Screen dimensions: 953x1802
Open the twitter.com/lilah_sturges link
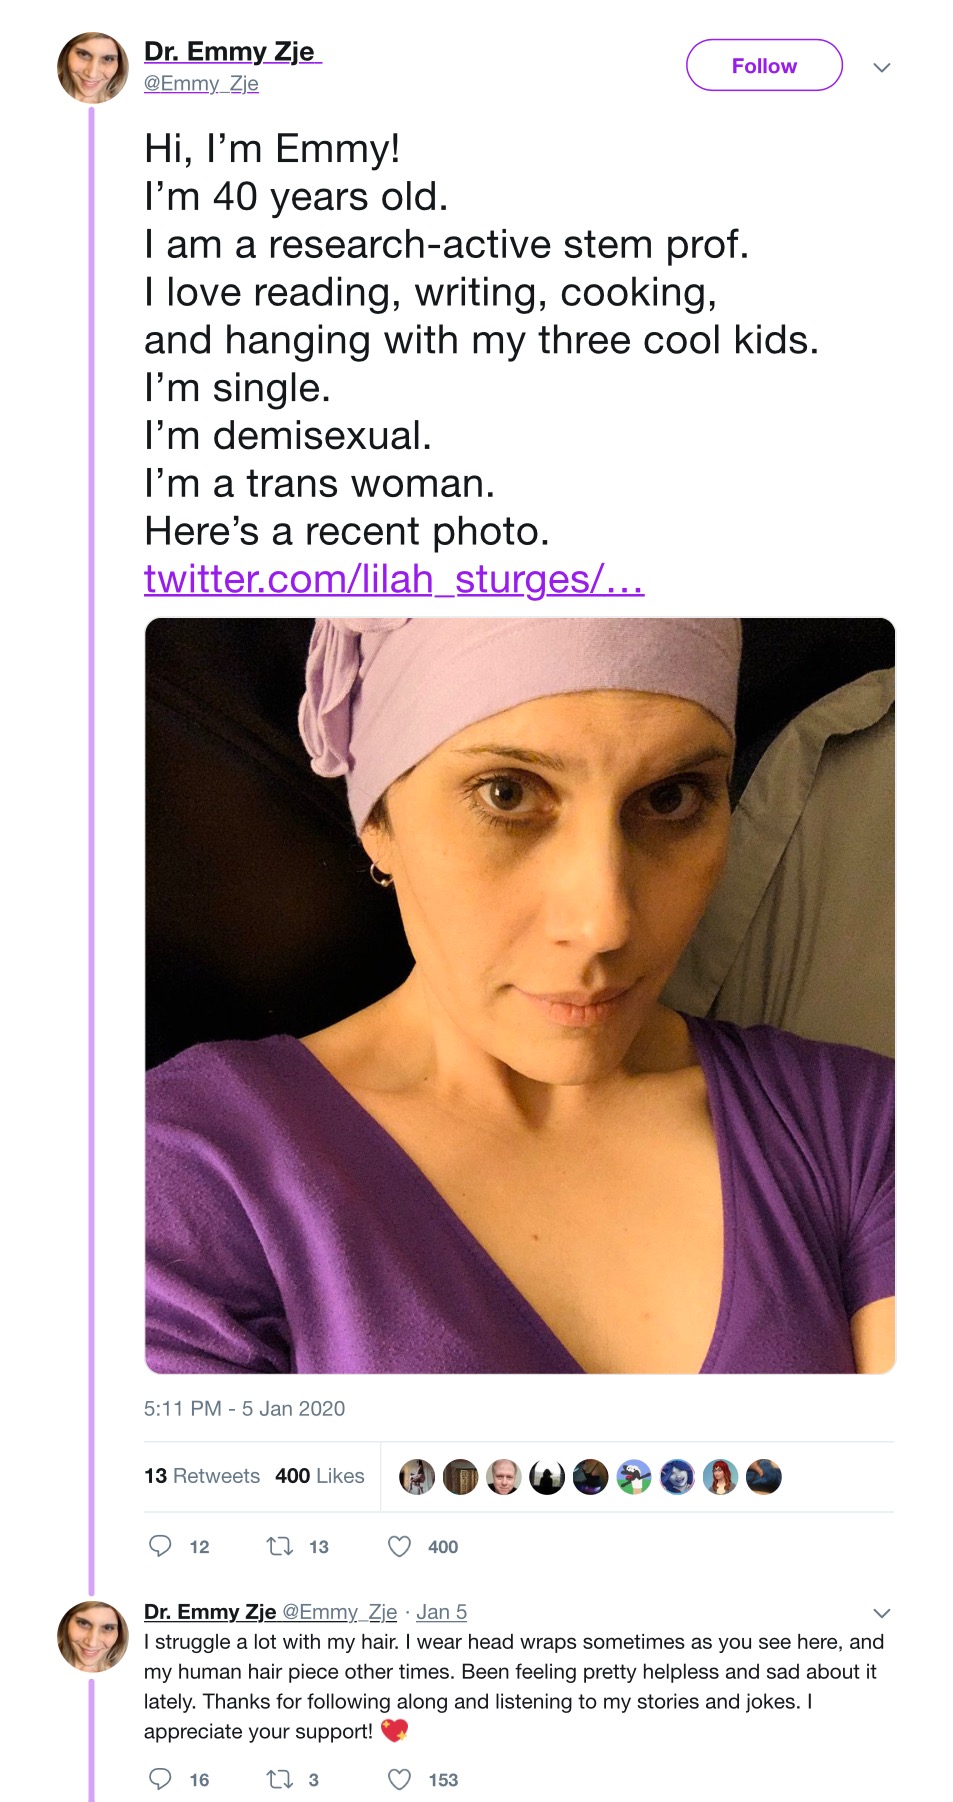[x=394, y=579]
